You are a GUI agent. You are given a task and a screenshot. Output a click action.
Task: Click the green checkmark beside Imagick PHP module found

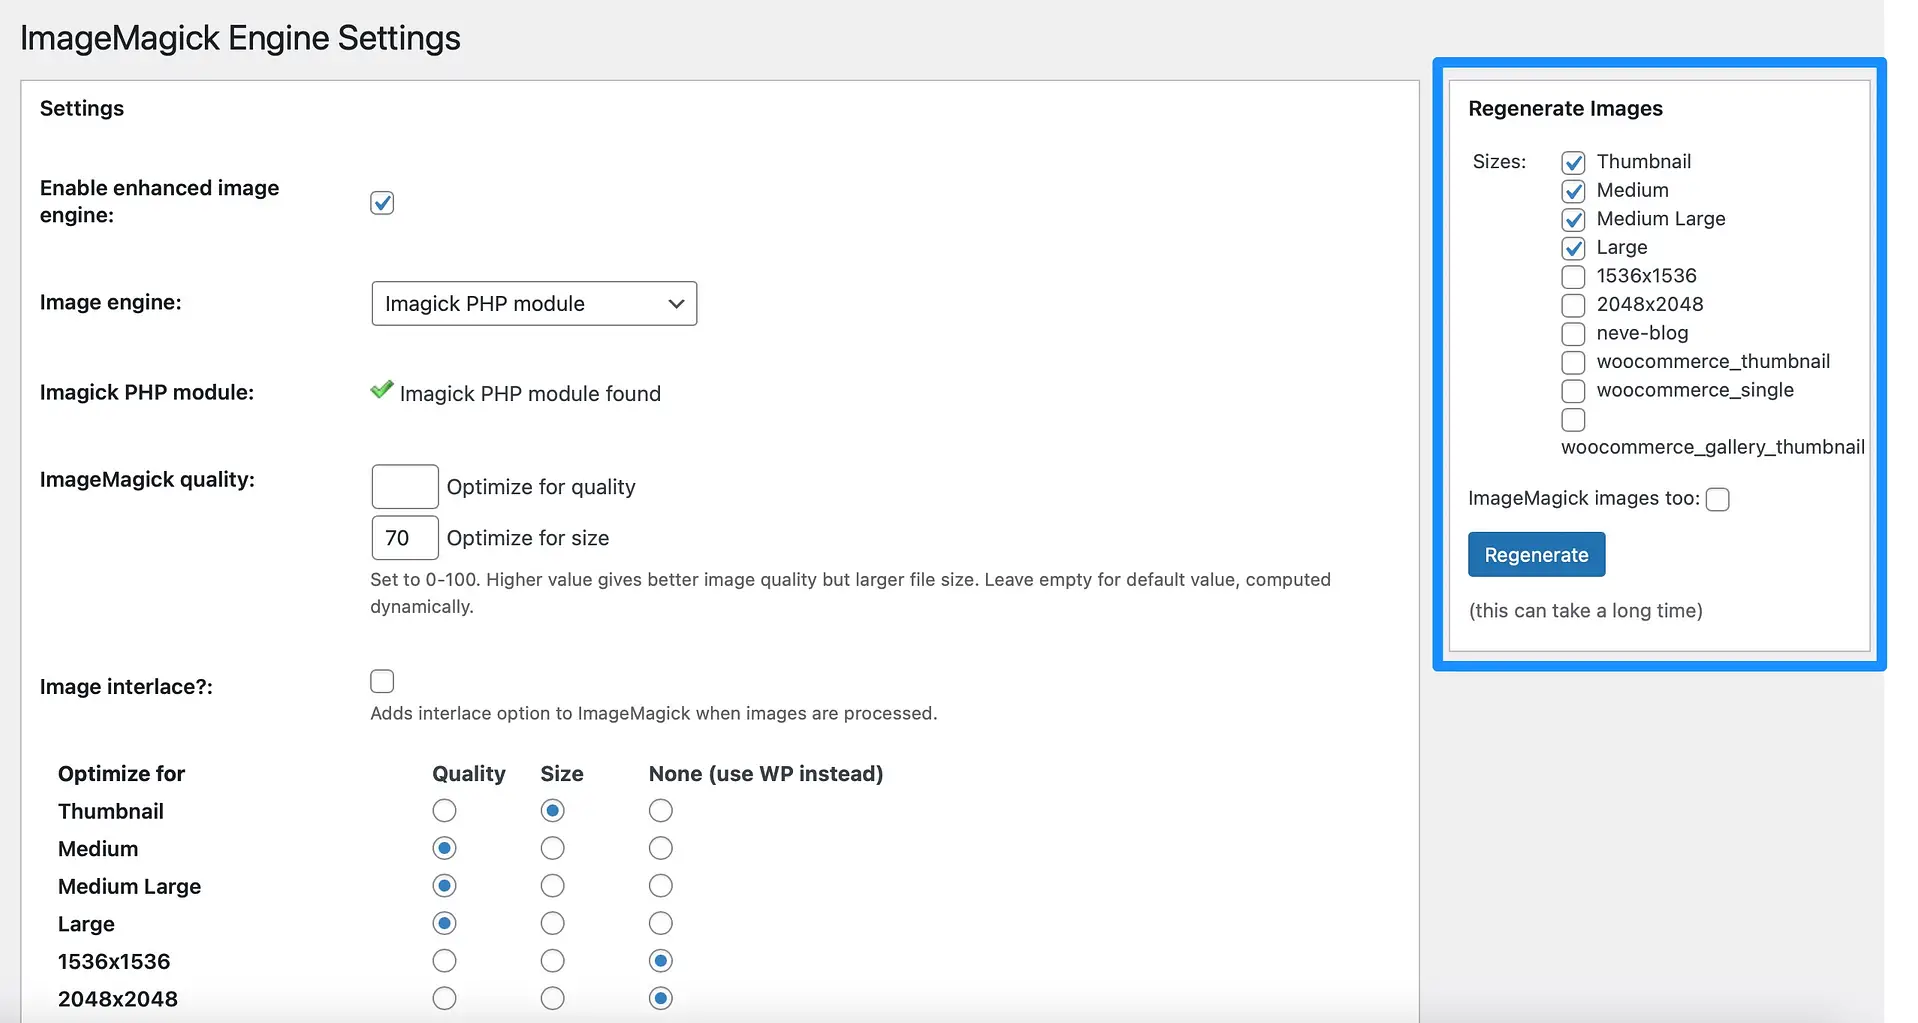point(381,391)
